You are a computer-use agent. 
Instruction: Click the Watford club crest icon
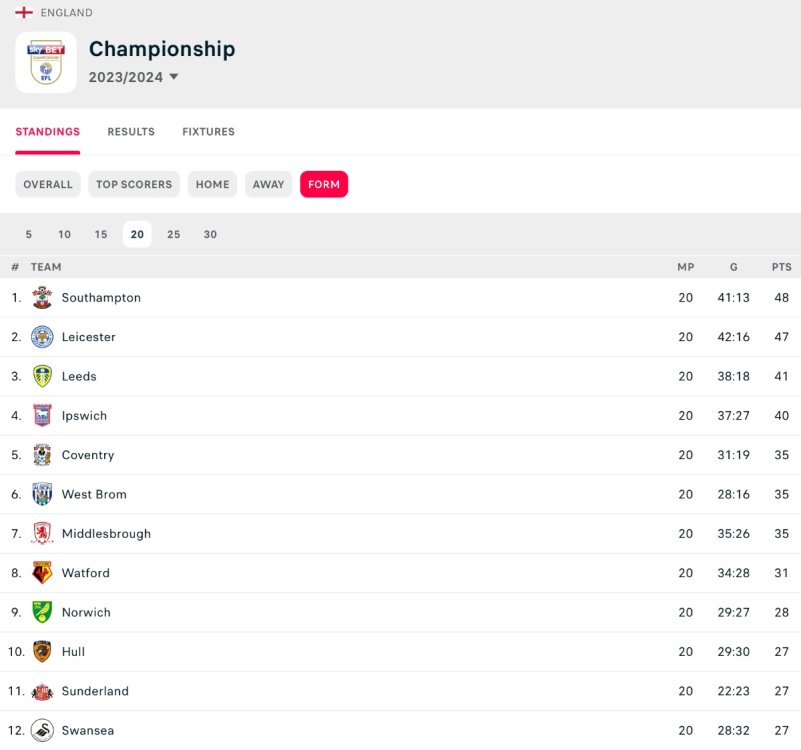point(42,573)
